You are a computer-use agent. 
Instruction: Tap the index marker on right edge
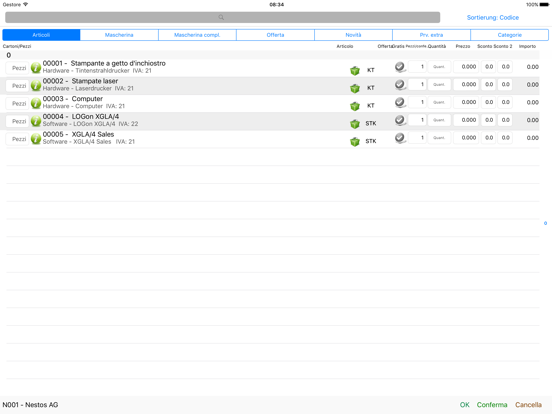tap(545, 223)
